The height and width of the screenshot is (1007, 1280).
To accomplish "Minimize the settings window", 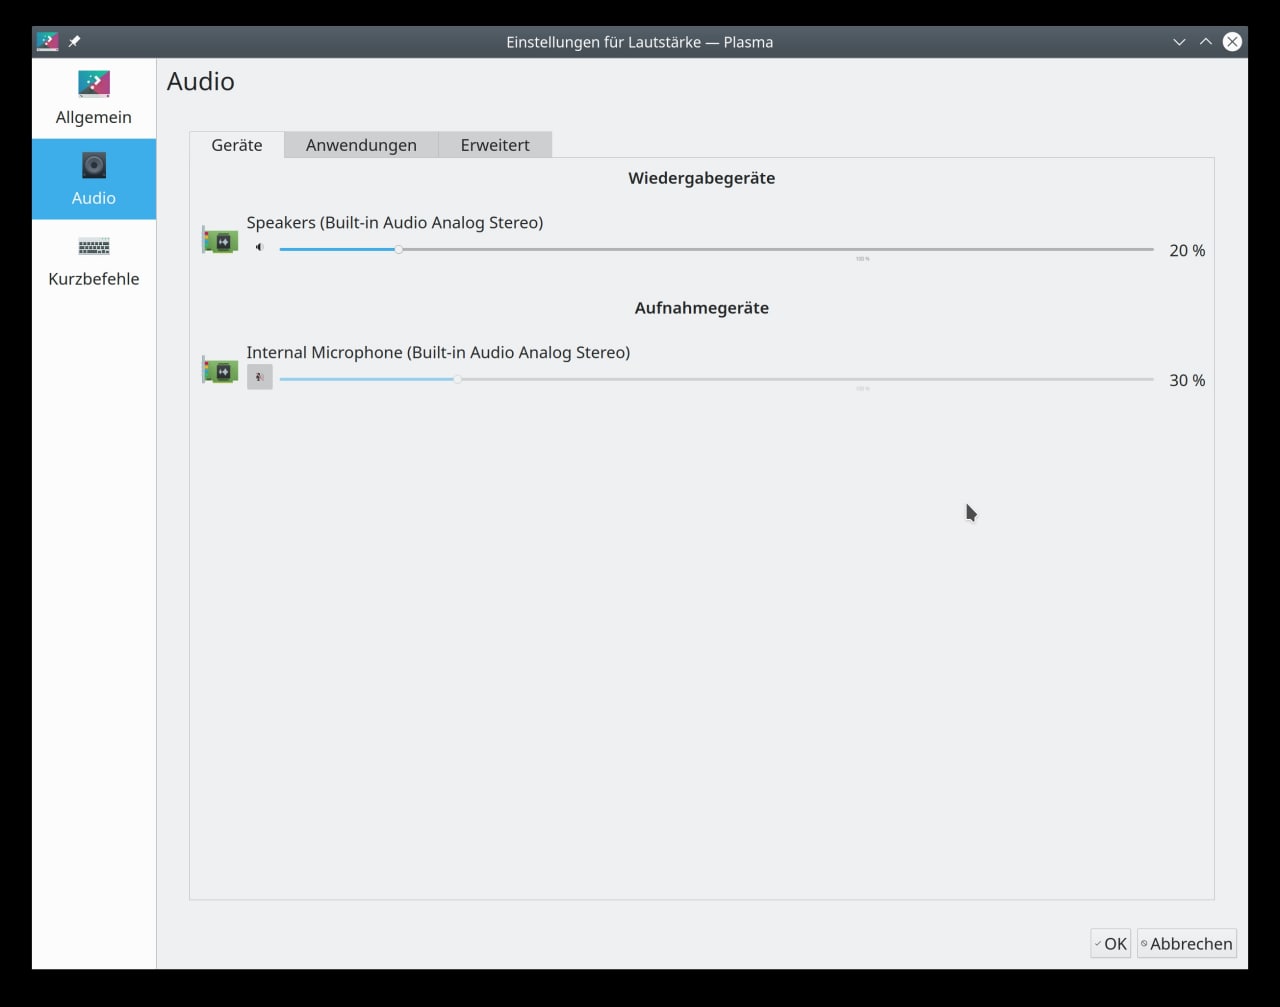I will [1179, 42].
